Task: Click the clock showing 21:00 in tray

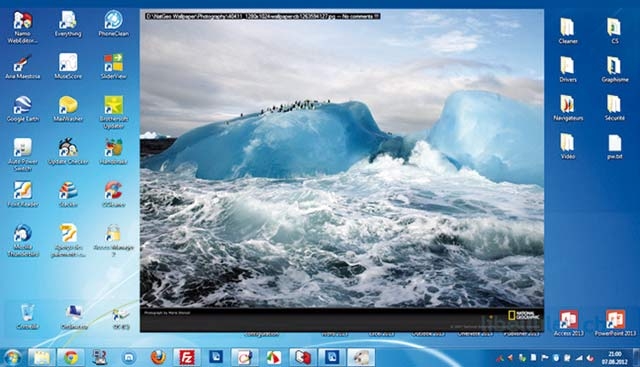Action: pyautogui.click(x=614, y=358)
